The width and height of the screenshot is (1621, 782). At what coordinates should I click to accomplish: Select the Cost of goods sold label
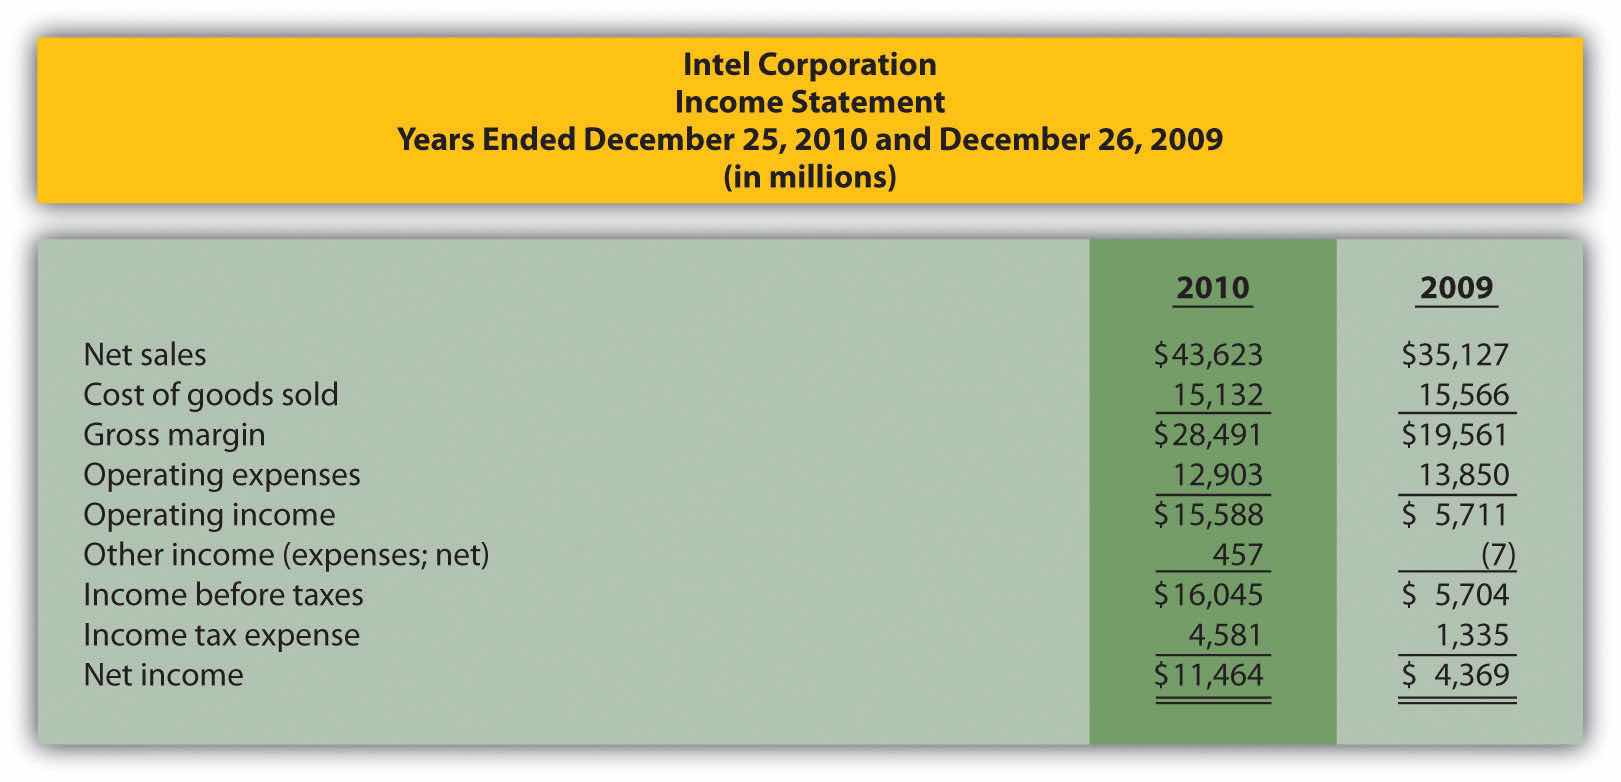pyautogui.click(x=210, y=395)
